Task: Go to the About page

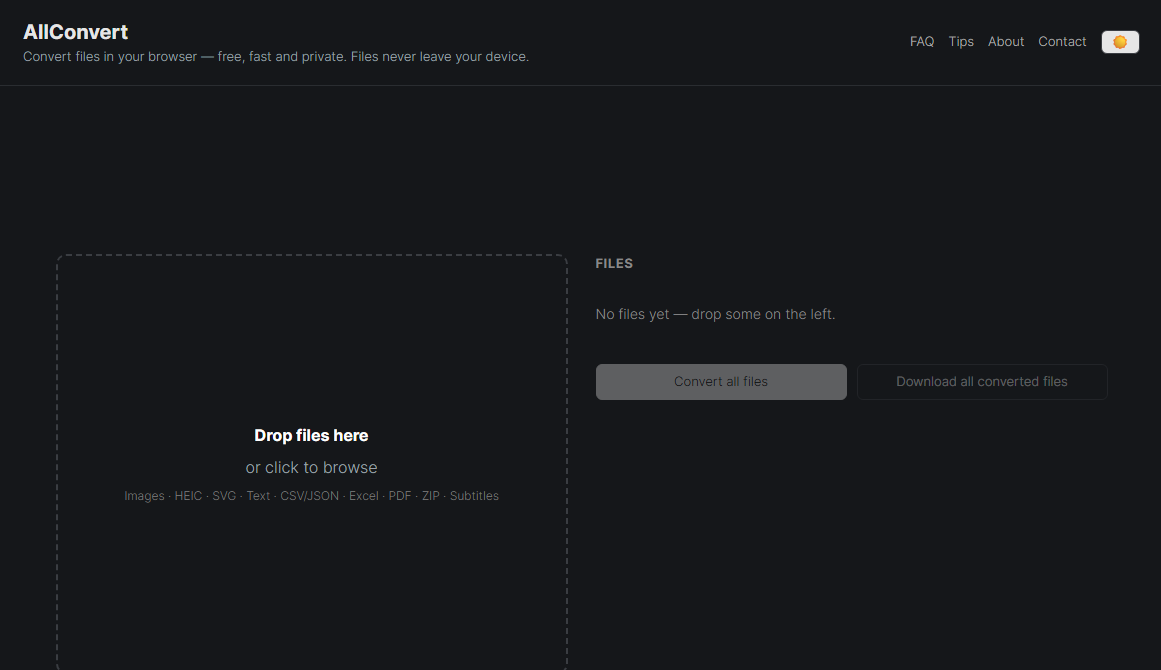Action: click(1006, 42)
